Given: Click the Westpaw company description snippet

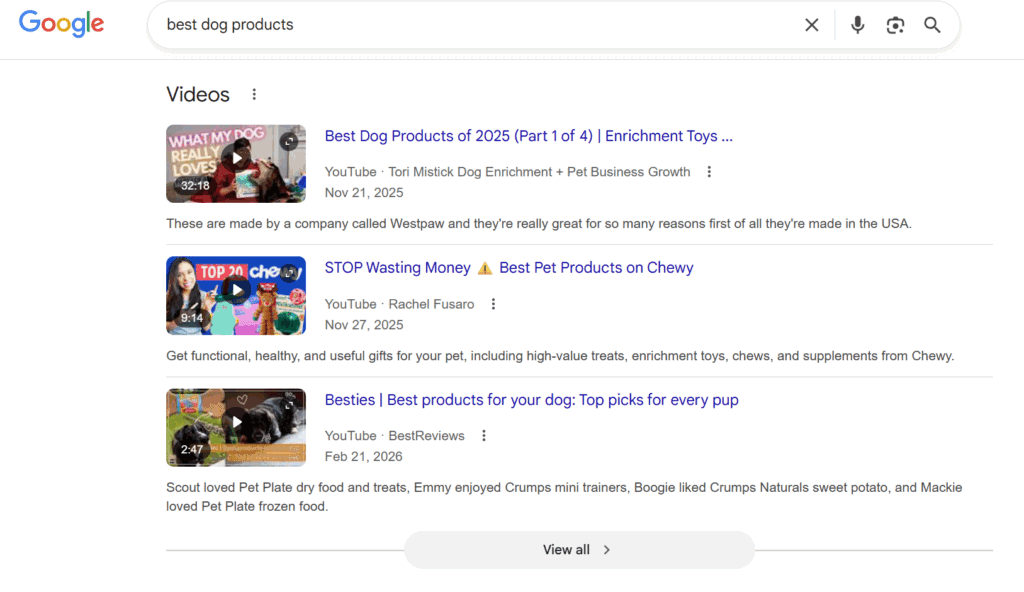Looking at the screenshot, I should click(539, 223).
